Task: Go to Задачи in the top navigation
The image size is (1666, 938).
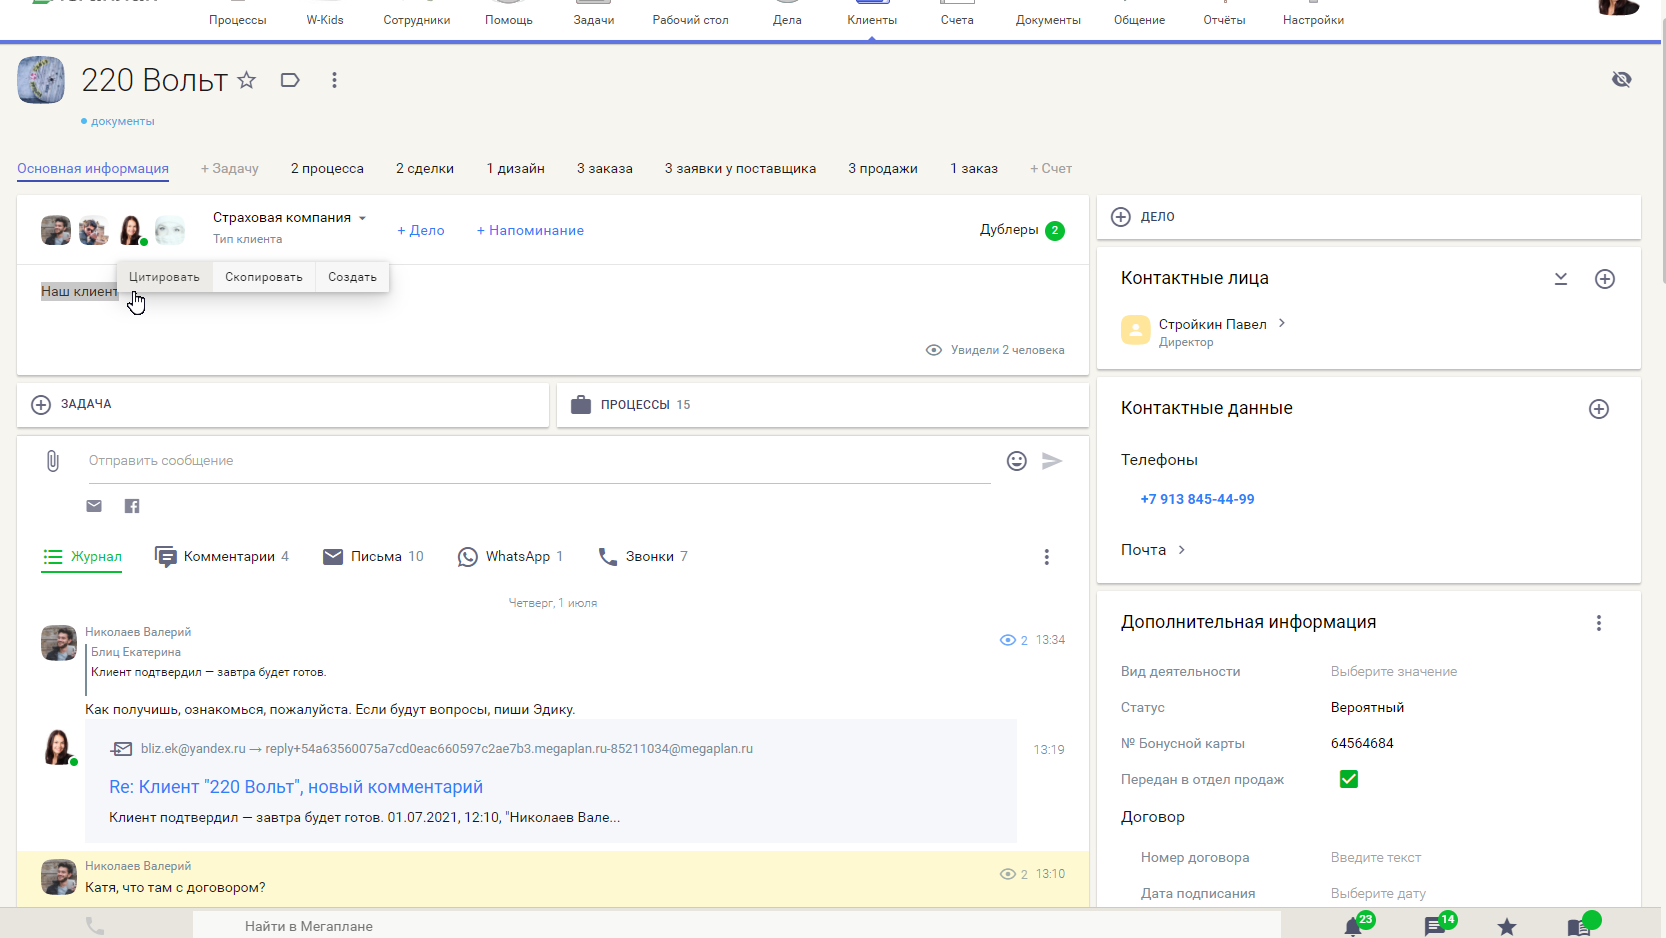Action: (x=594, y=20)
